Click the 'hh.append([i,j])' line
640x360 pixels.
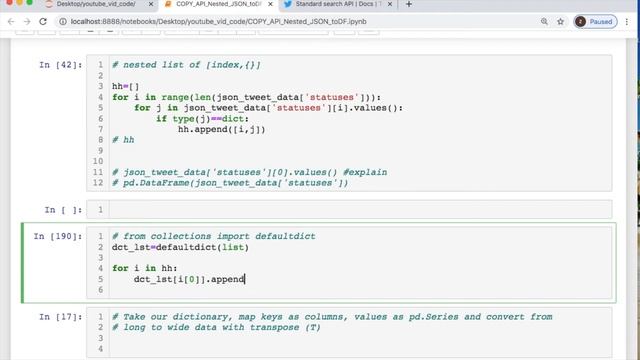tap(222, 129)
